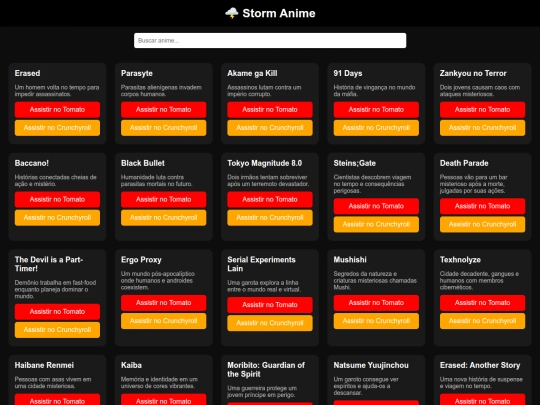This screenshot has width=540, height=405.
Task: Watch Akame ga Kill on Crunchyroll
Action: pos(270,128)
